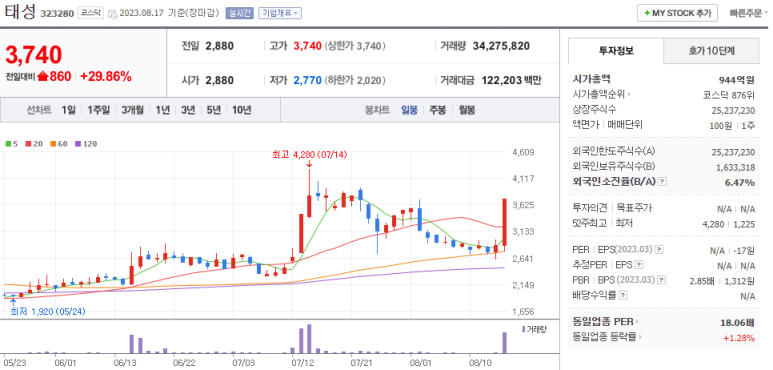This screenshot has width=773, height=370.
Task: Select the 일봉 candlestick chart
Action: pos(409,110)
